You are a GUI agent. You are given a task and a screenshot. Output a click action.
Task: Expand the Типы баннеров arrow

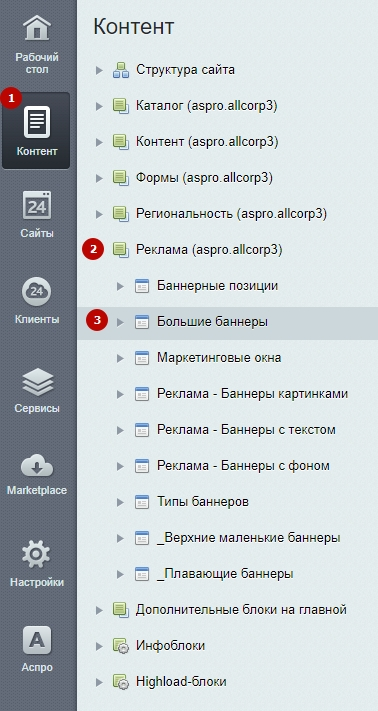click(x=120, y=502)
